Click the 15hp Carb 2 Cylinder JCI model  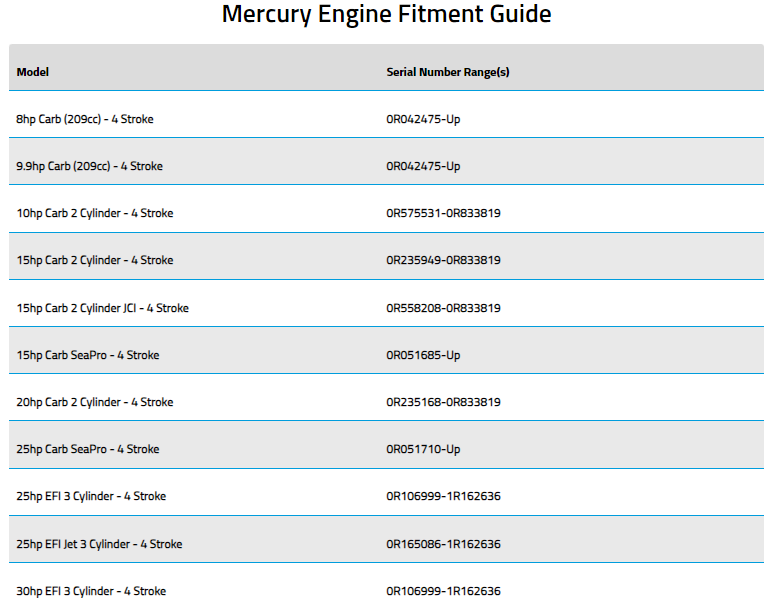point(103,308)
